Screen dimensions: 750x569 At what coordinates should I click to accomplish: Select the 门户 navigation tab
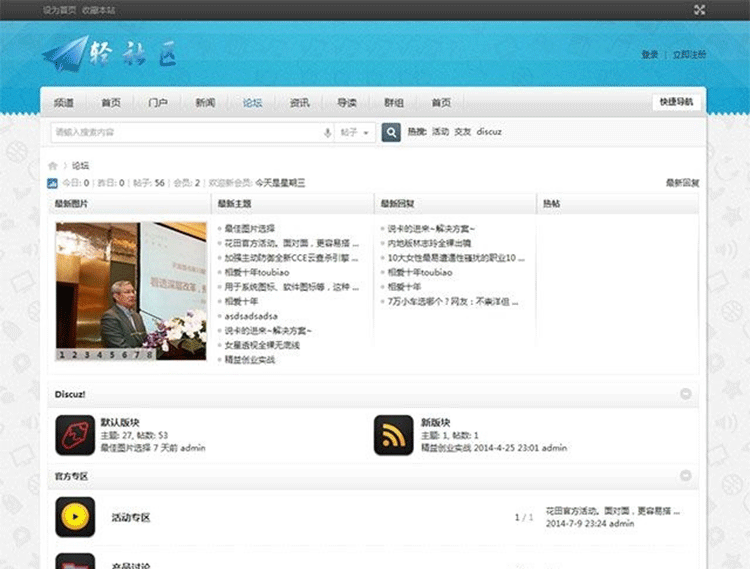tap(158, 103)
